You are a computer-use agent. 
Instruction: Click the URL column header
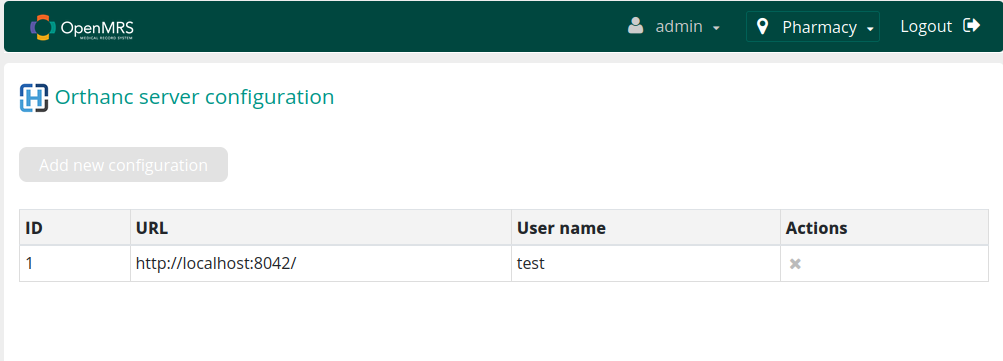pyautogui.click(x=321, y=228)
